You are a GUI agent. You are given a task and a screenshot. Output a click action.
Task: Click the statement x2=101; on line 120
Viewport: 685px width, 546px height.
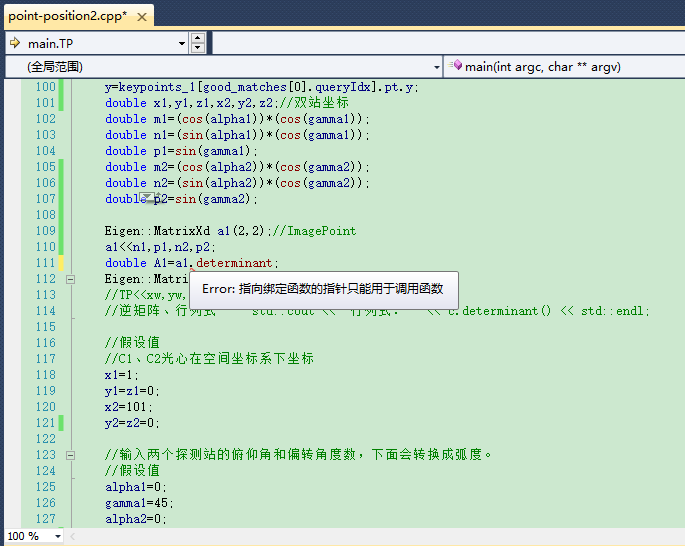click(x=129, y=407)
